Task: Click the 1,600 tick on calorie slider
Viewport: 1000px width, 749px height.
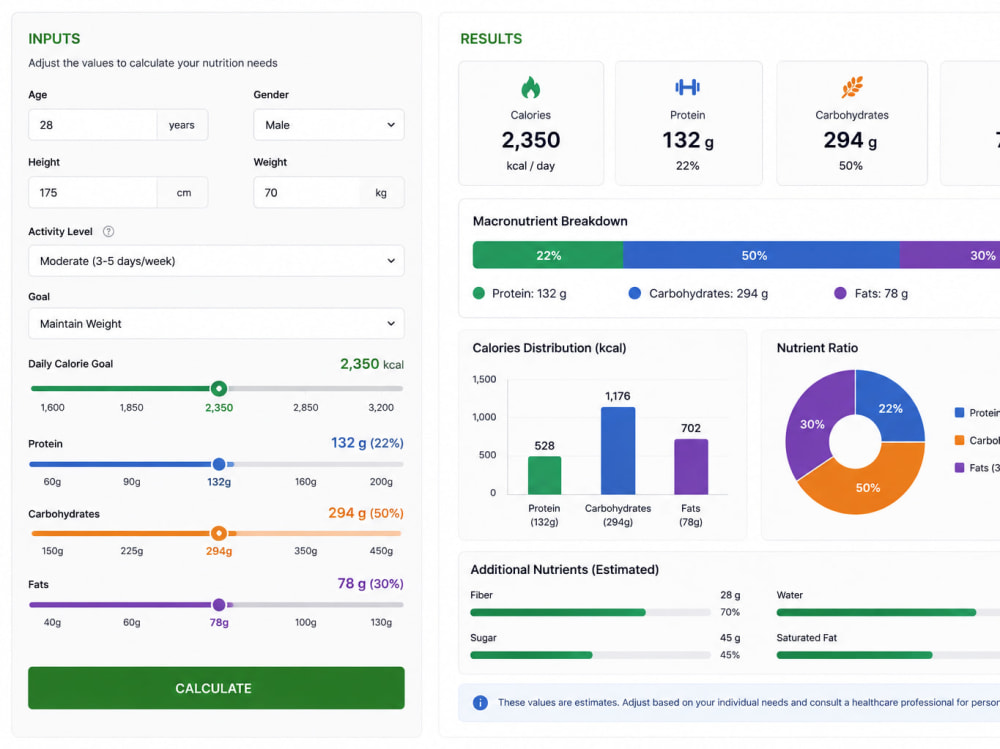Action: coord(52,407)
